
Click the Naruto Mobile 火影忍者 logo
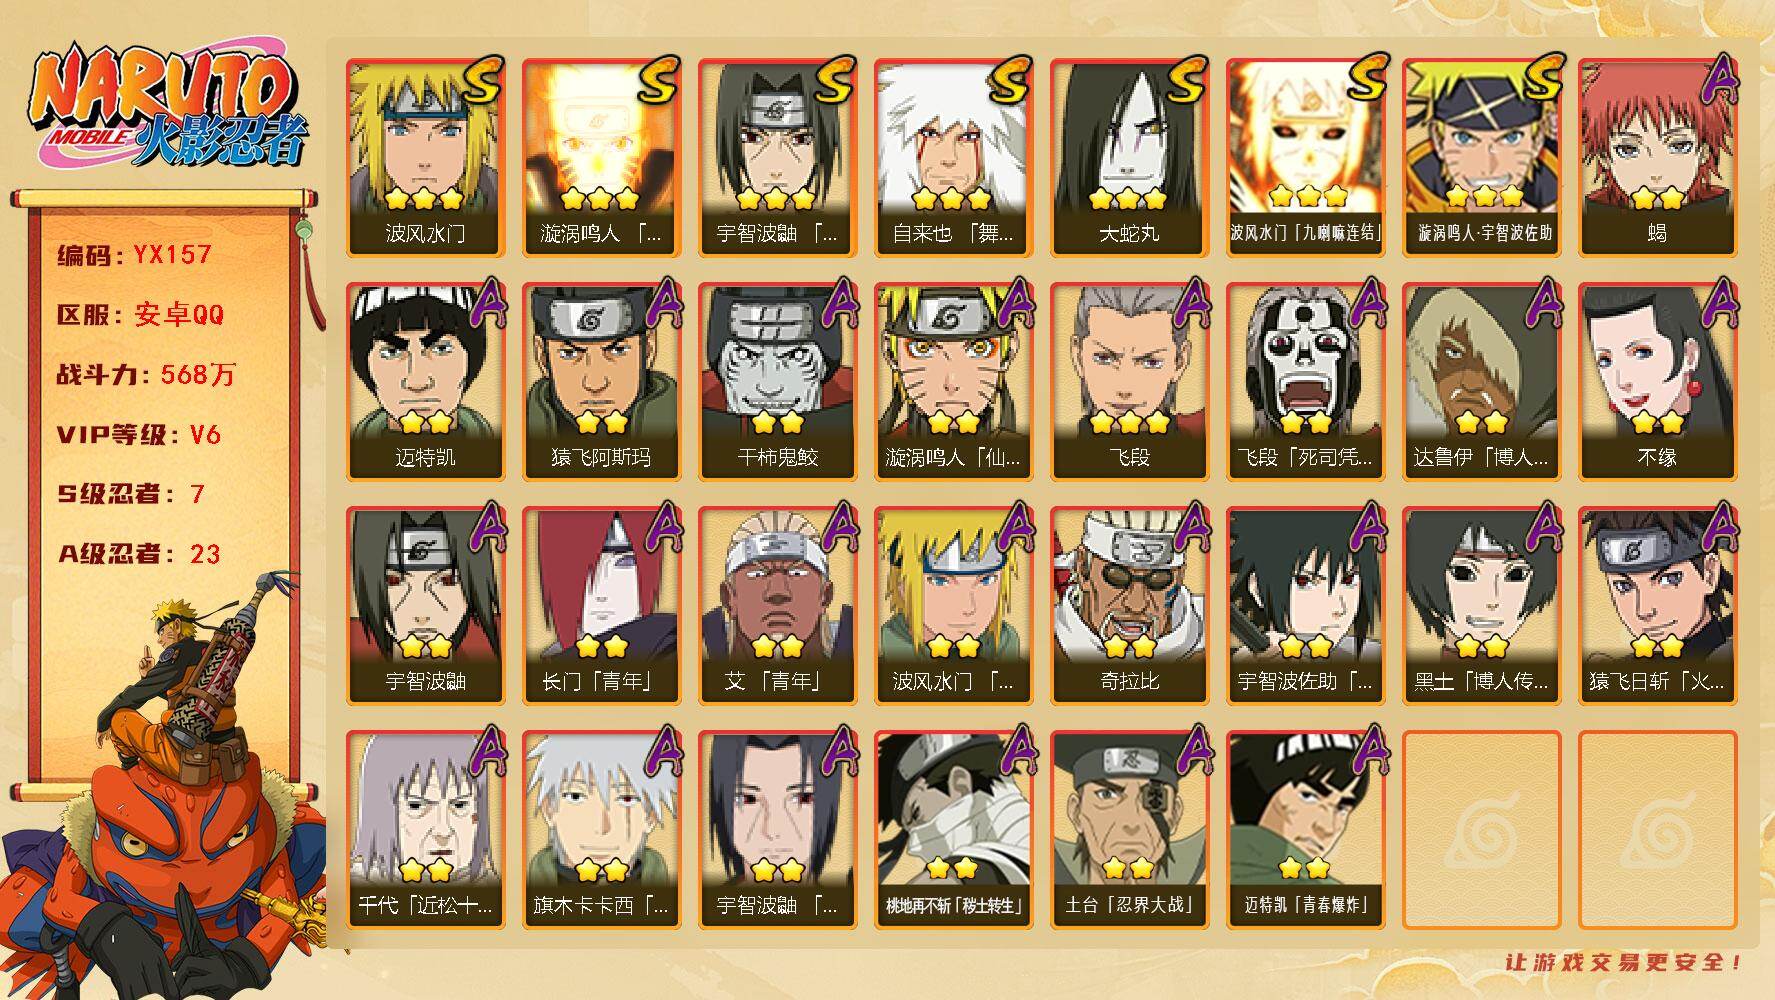166,108
